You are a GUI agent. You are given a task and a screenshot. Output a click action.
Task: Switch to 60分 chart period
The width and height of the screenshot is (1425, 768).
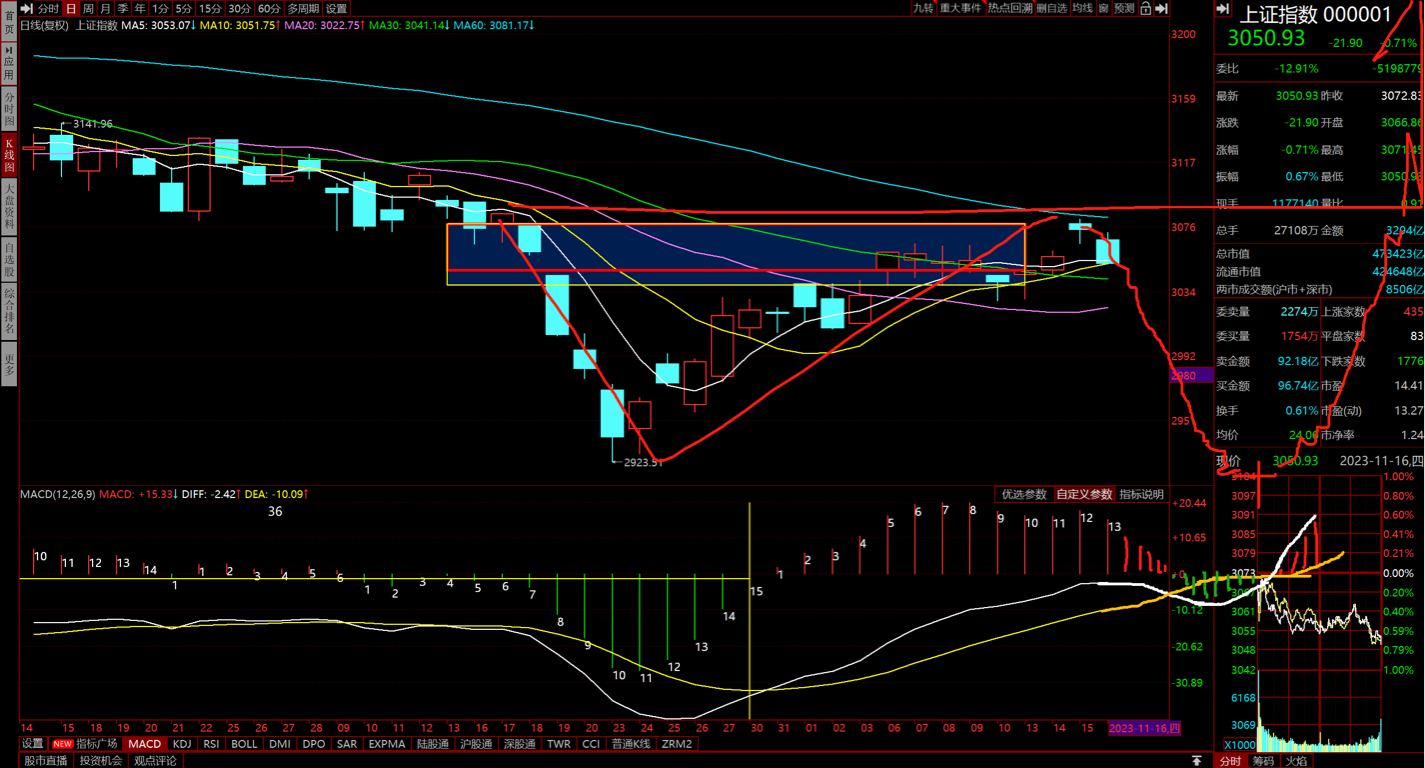point(269,8)
